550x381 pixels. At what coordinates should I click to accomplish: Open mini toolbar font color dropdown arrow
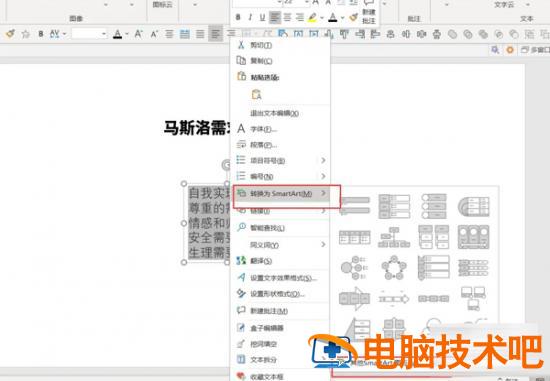[342, 18]
